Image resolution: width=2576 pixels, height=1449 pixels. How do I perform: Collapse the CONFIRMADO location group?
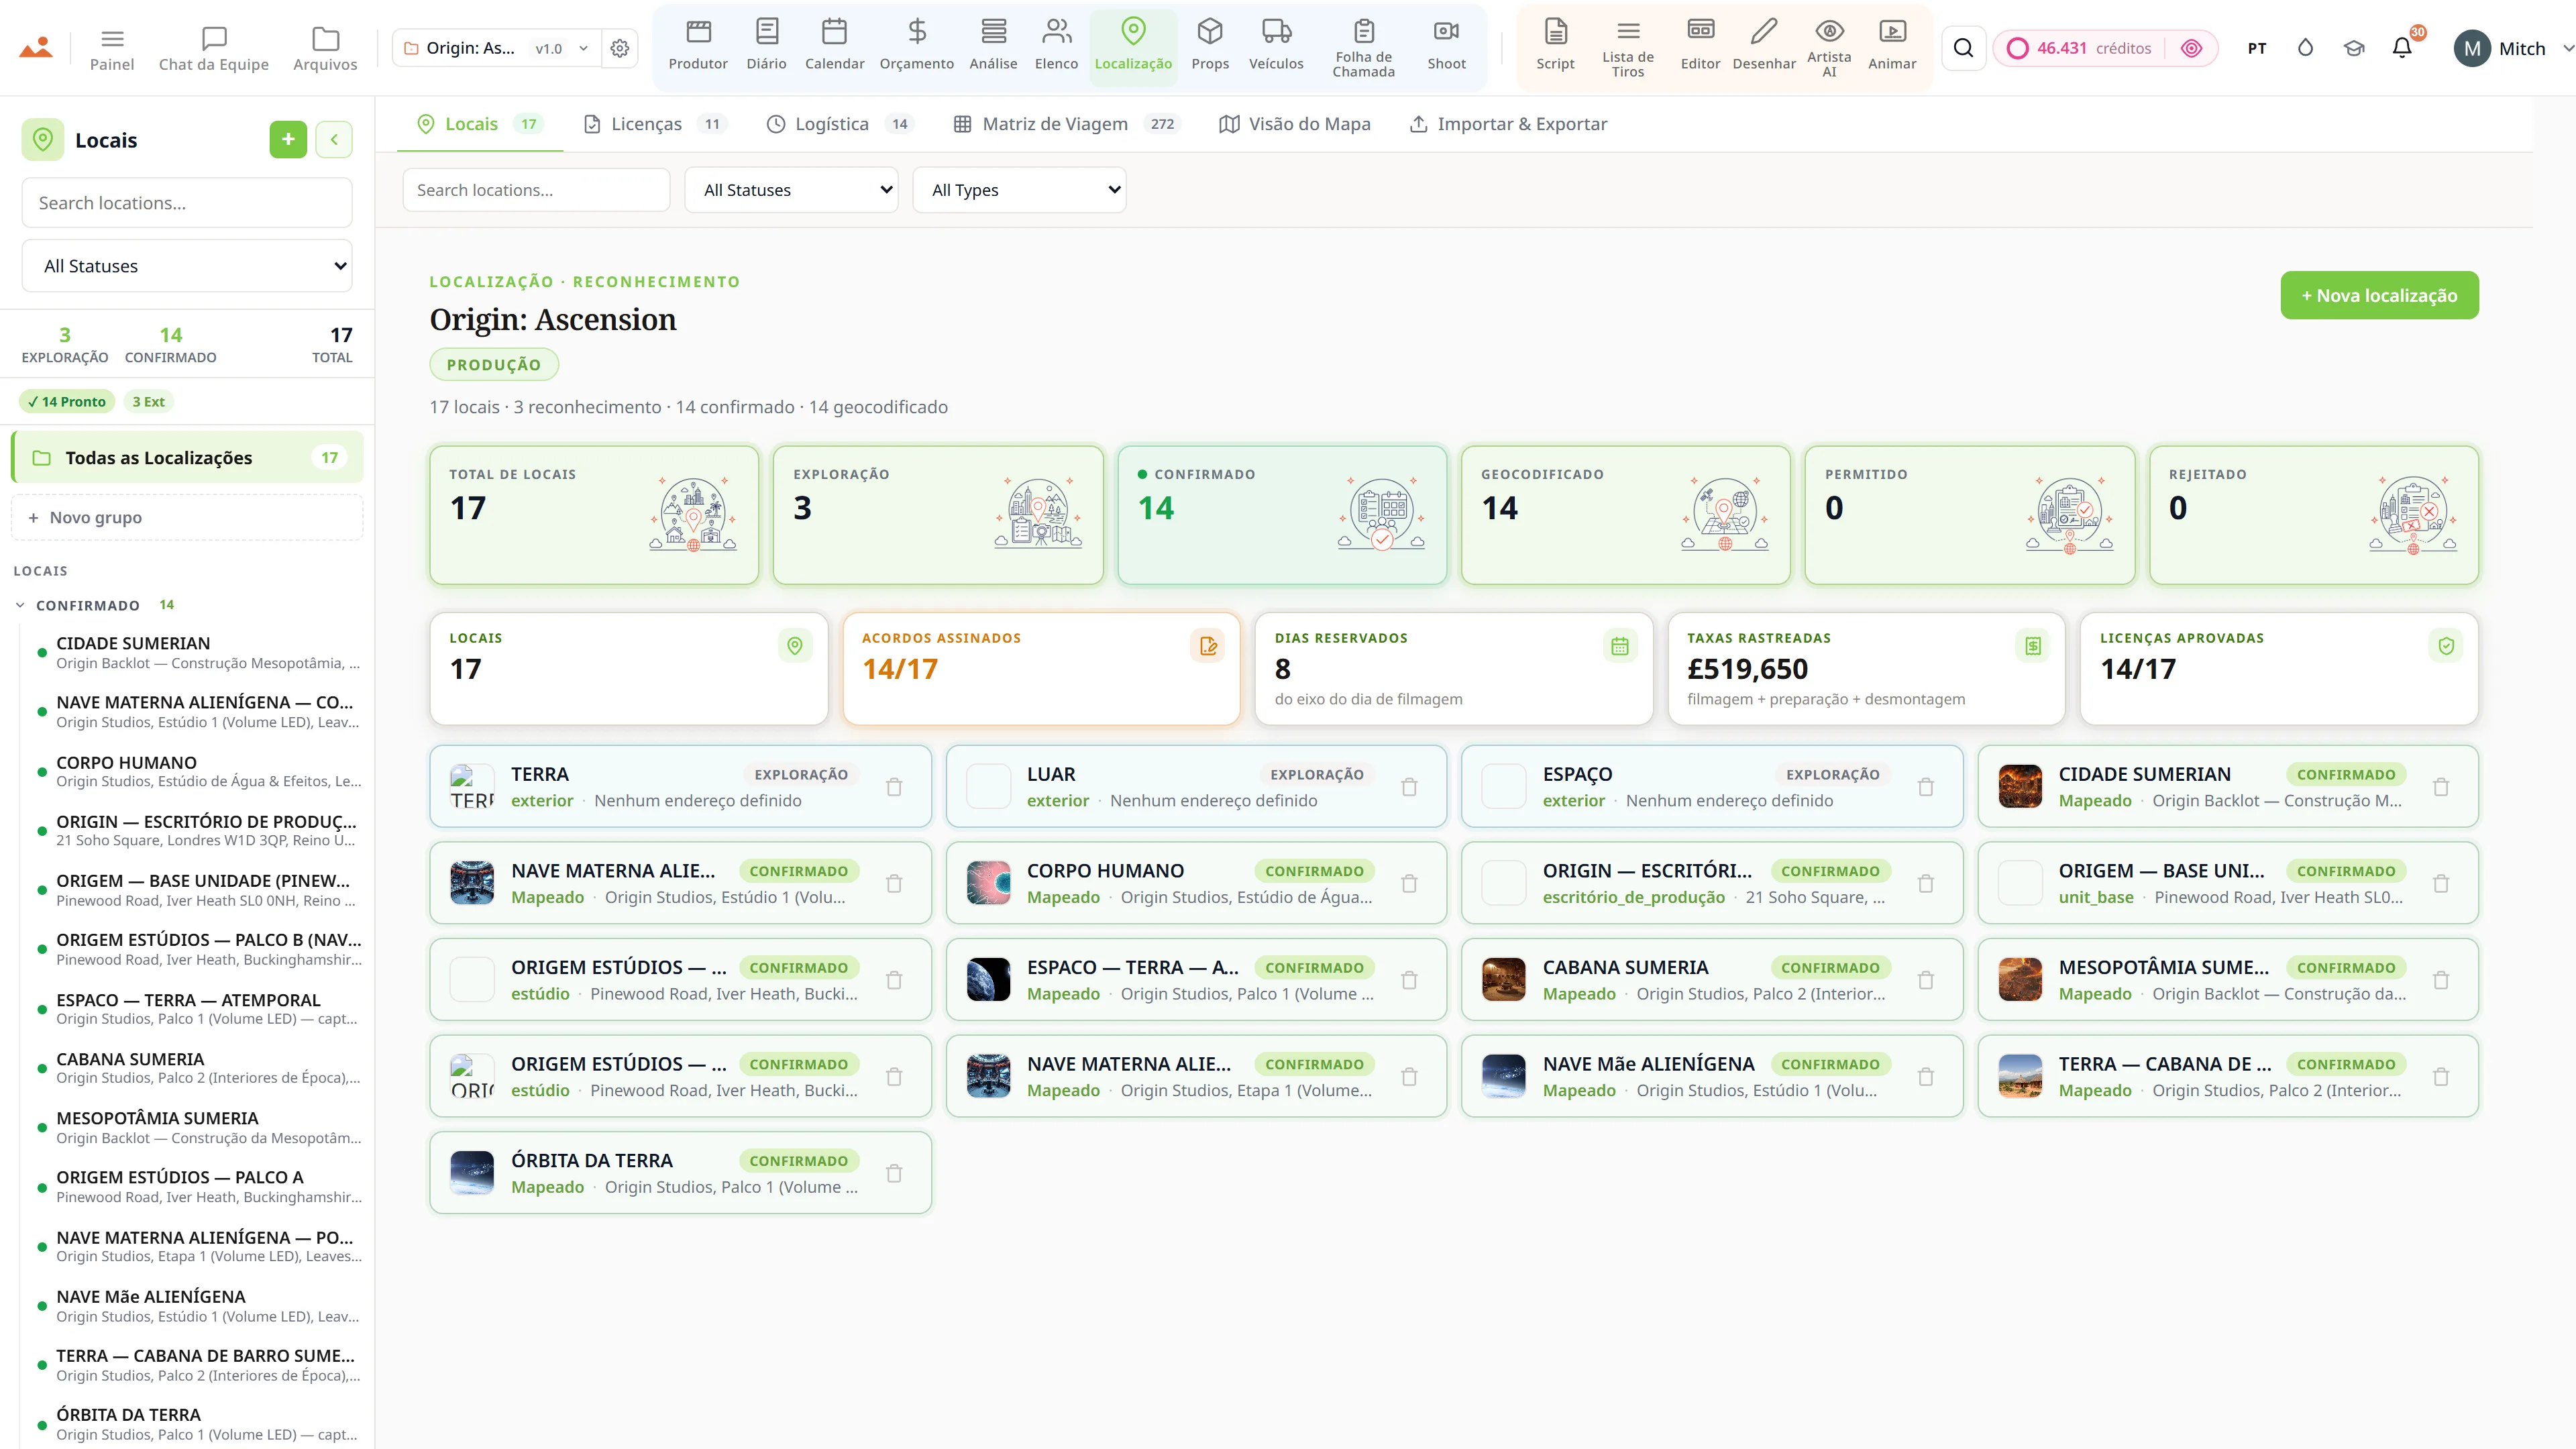(21, 605)
